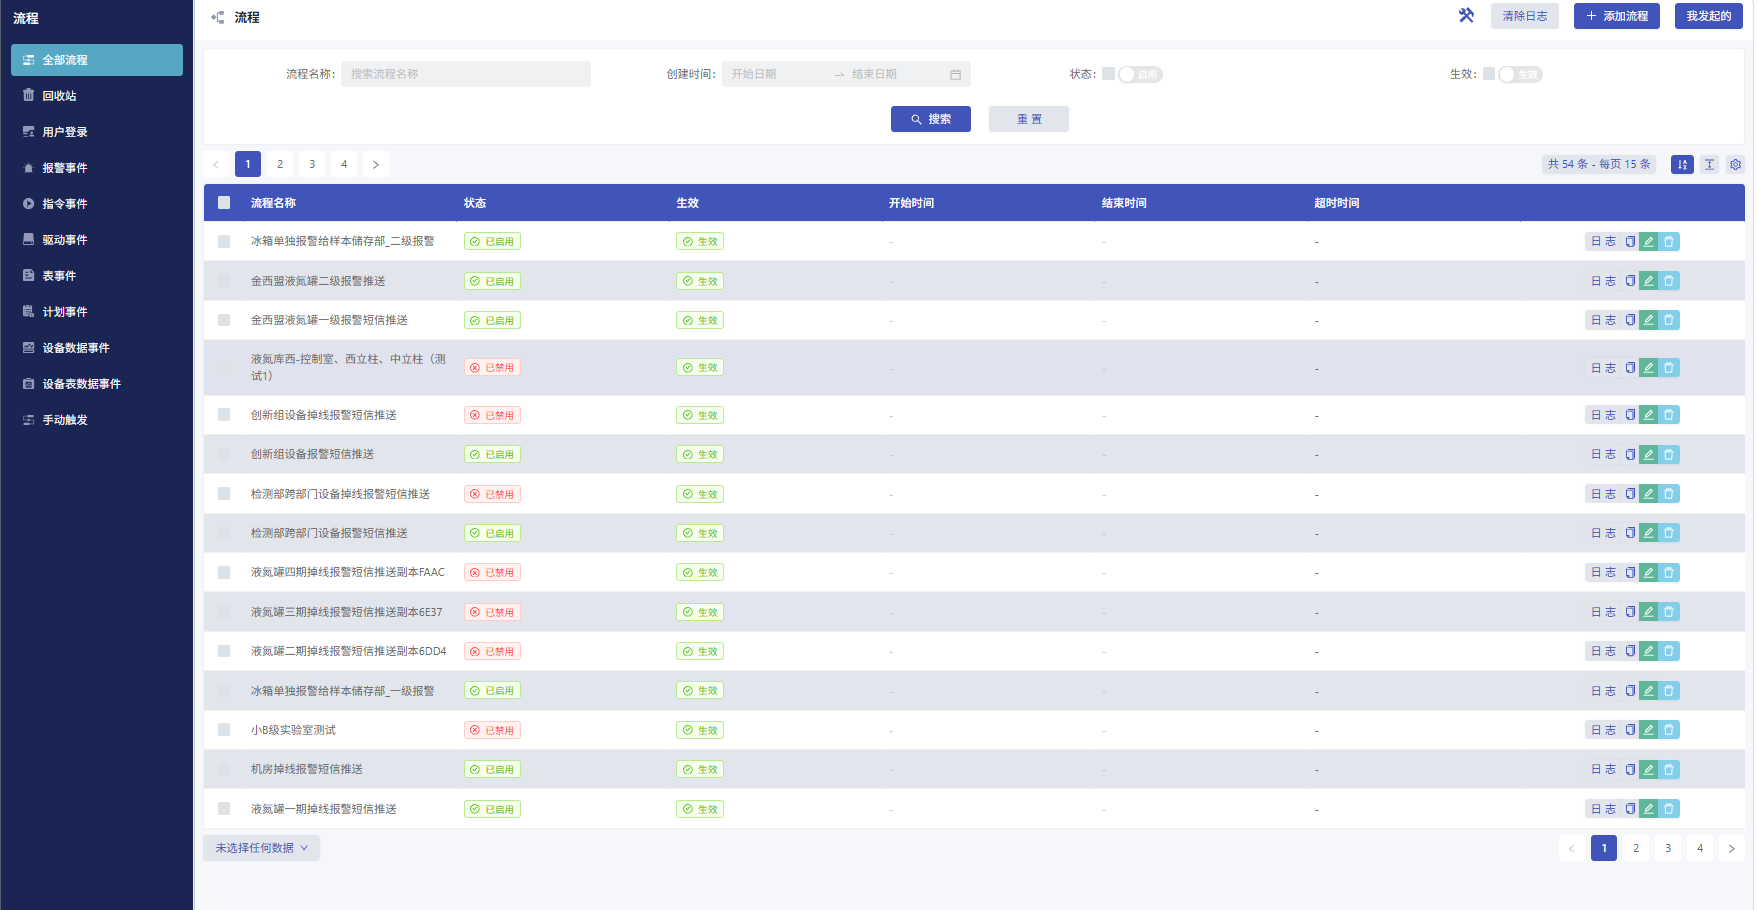Check the 状态 filter checkbox

pos(1108,73)
